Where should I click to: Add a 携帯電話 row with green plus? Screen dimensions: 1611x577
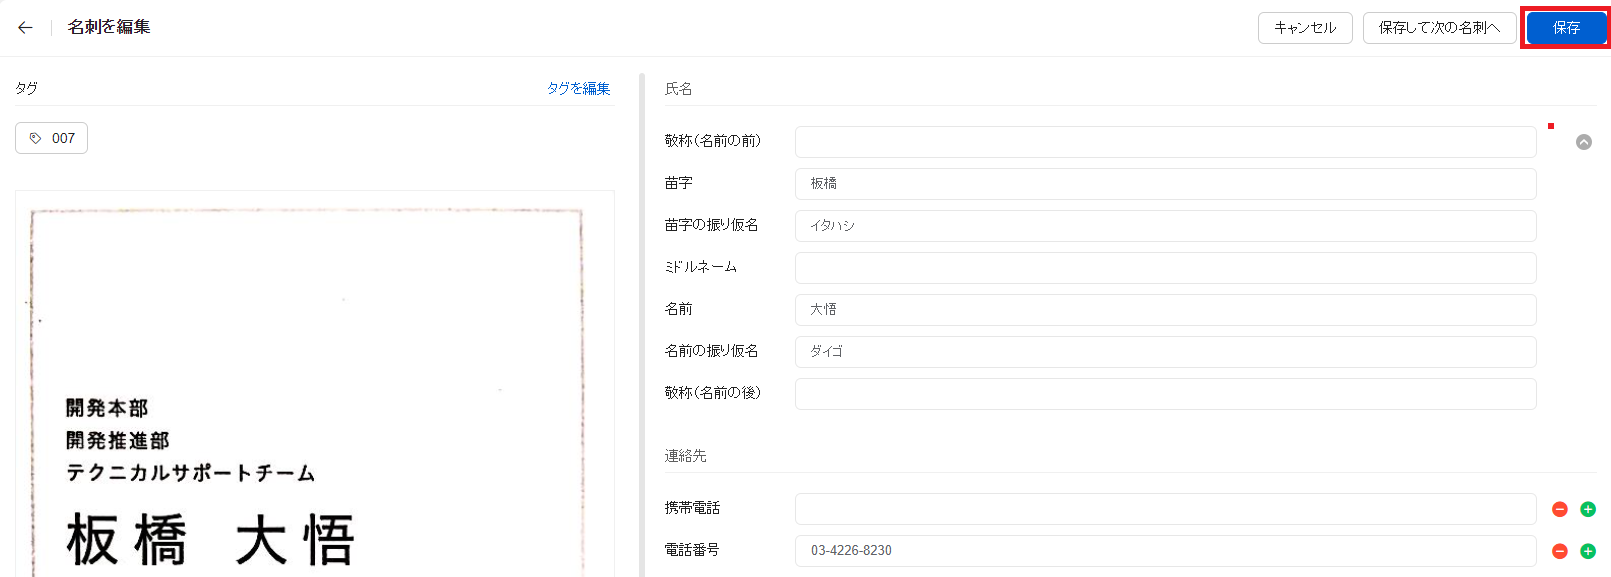click(x=1588, y=509)
